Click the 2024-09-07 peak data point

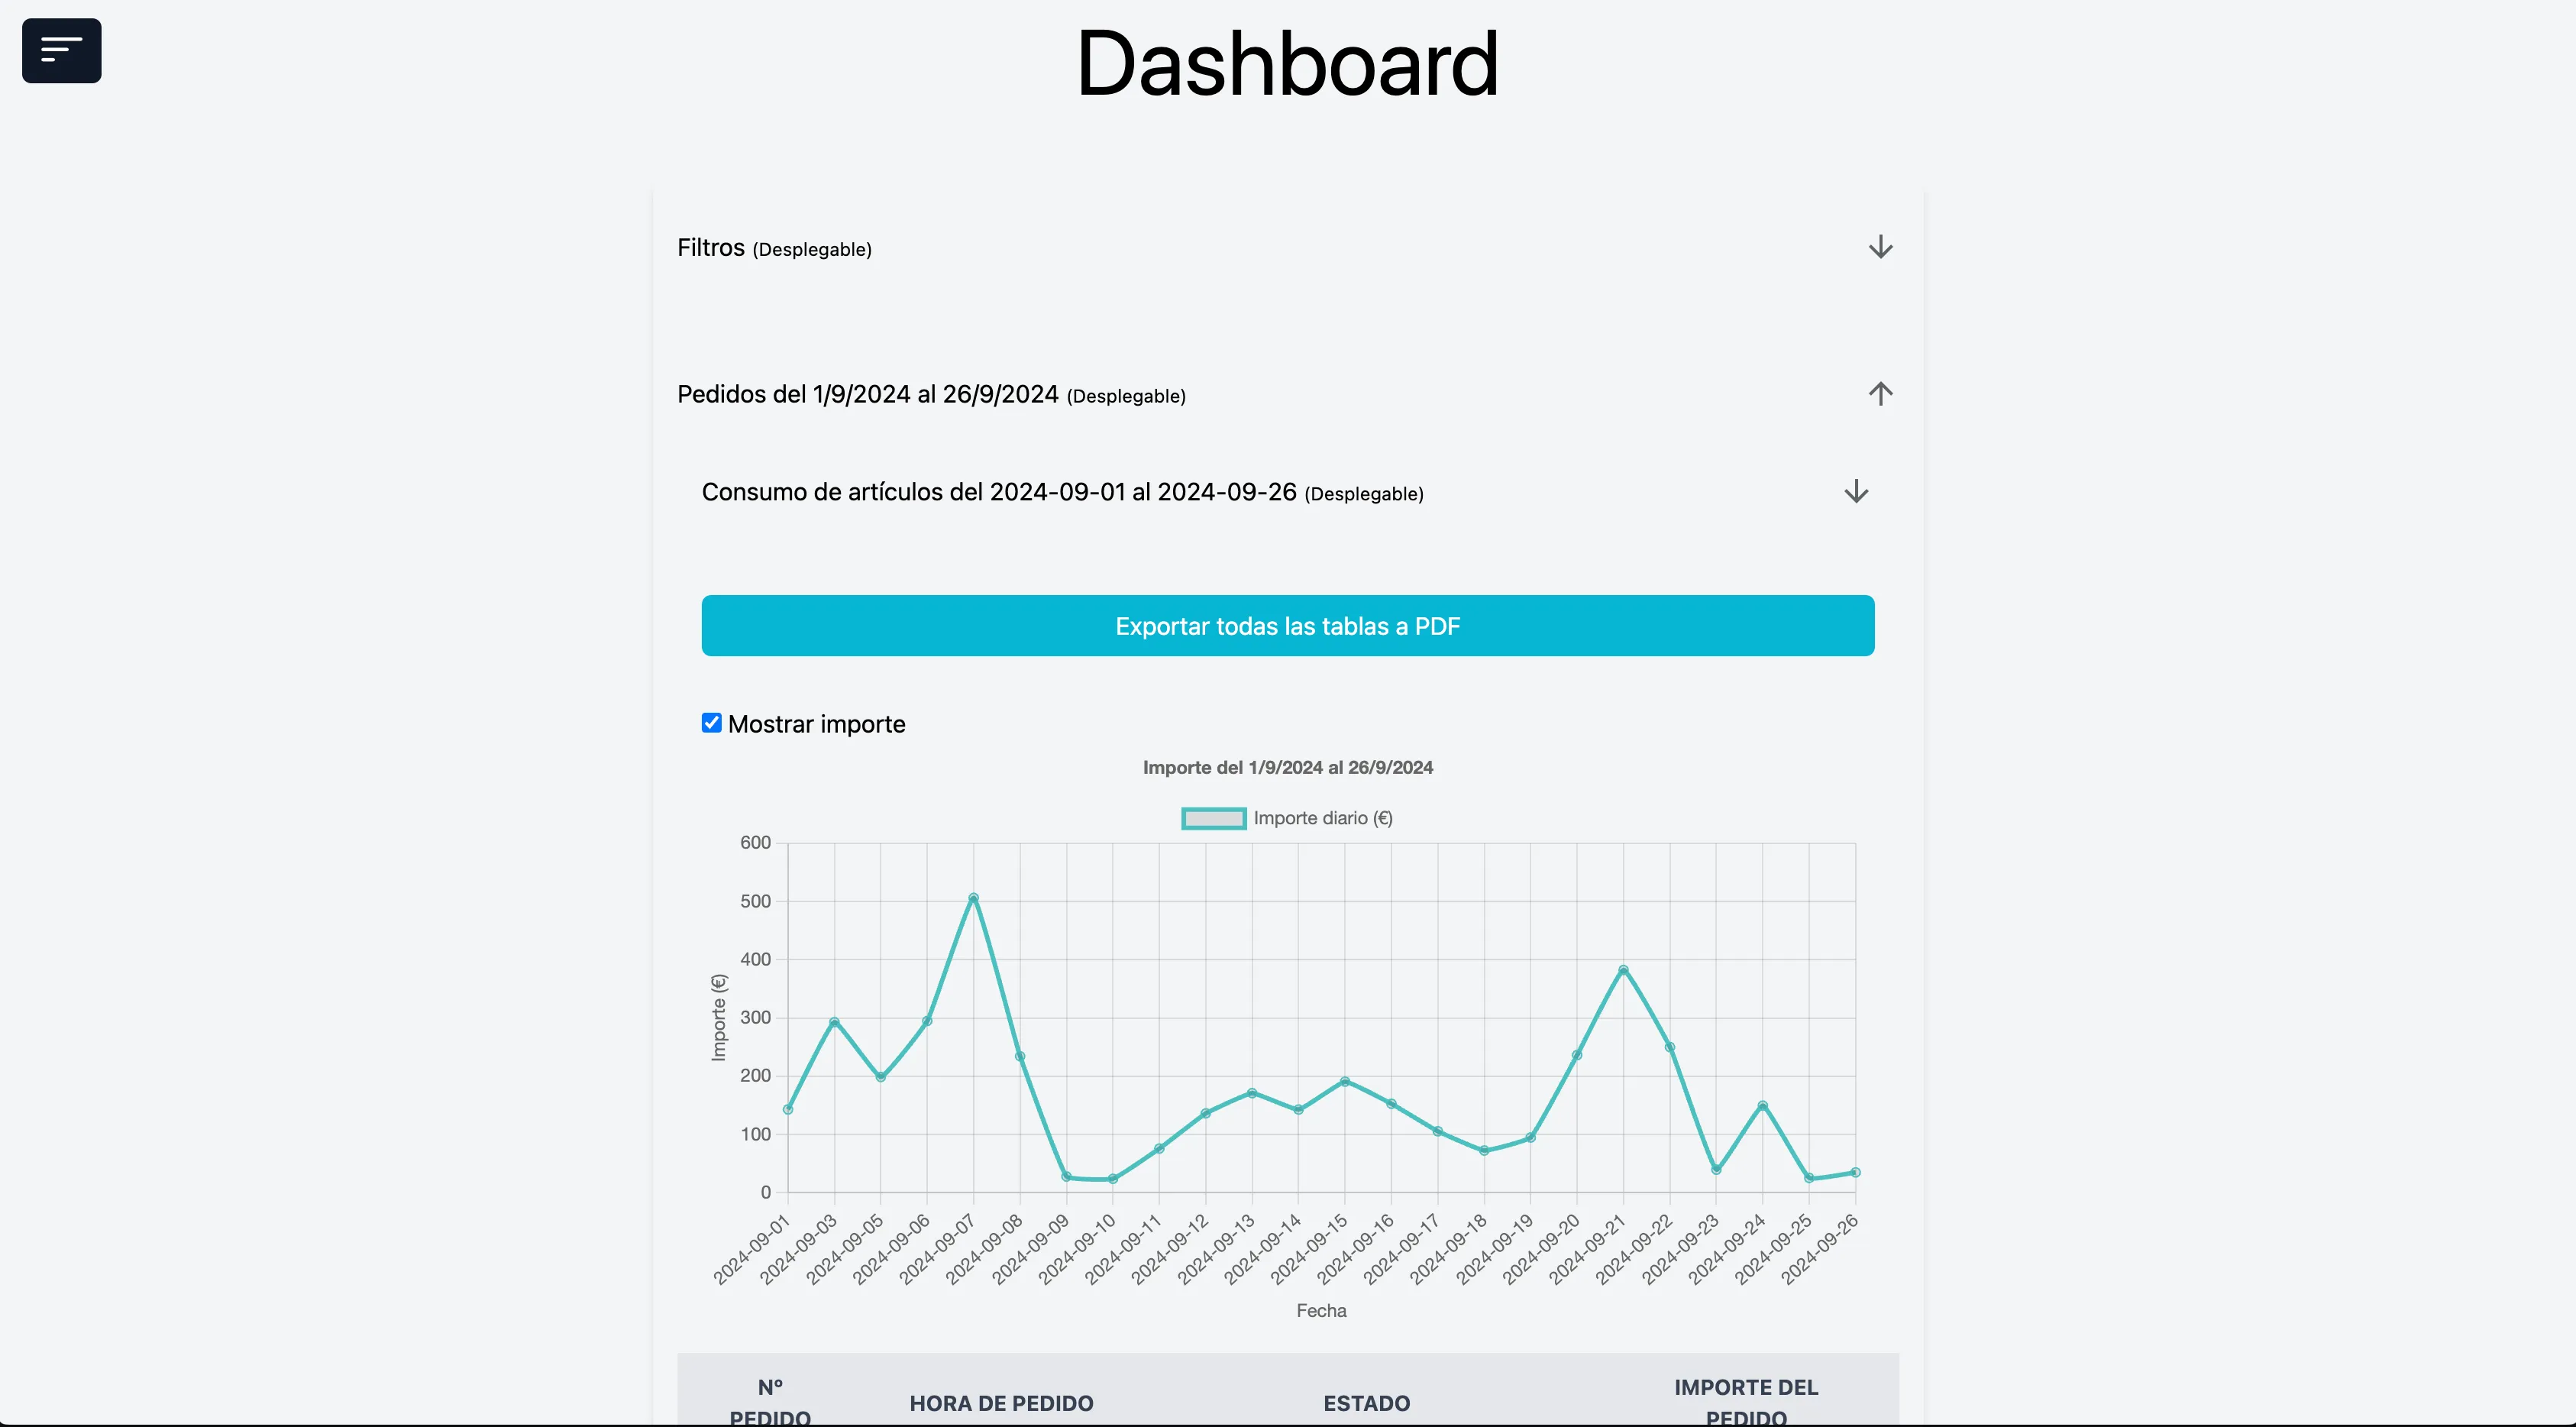pos(973,897)
